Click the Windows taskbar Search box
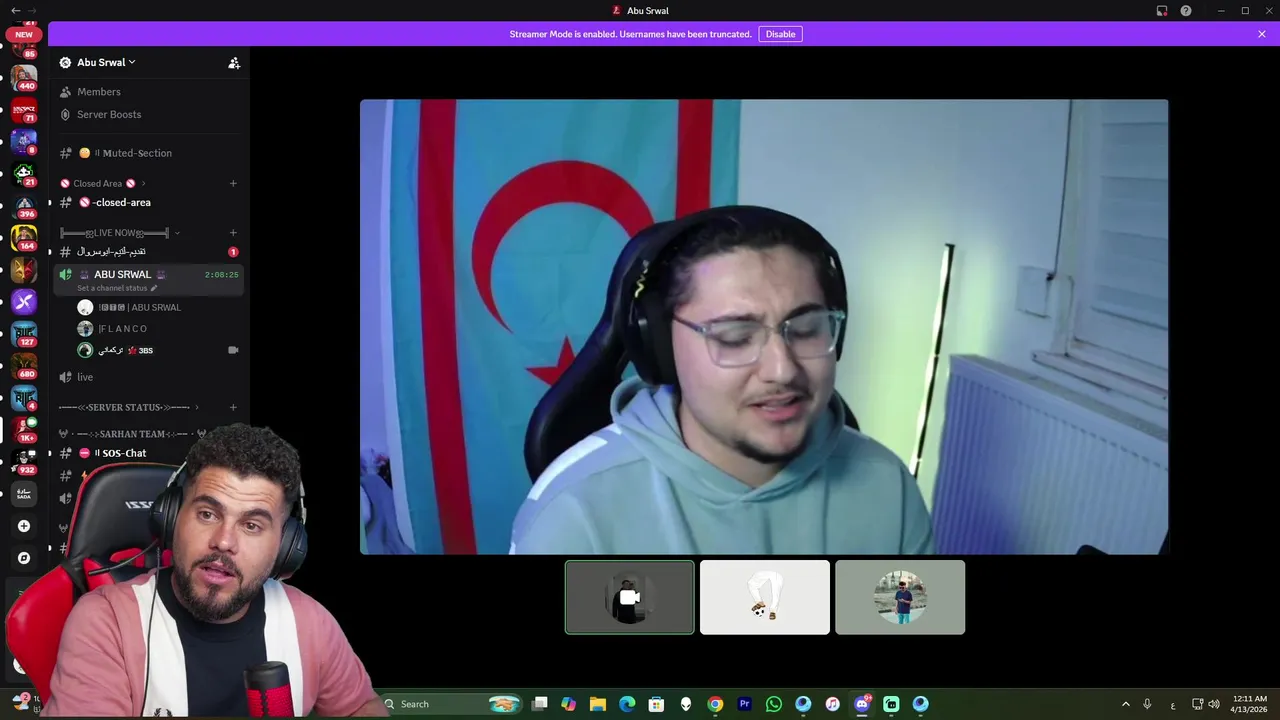The width and height of the screenshot is (1280, 720). pos(453,704)
